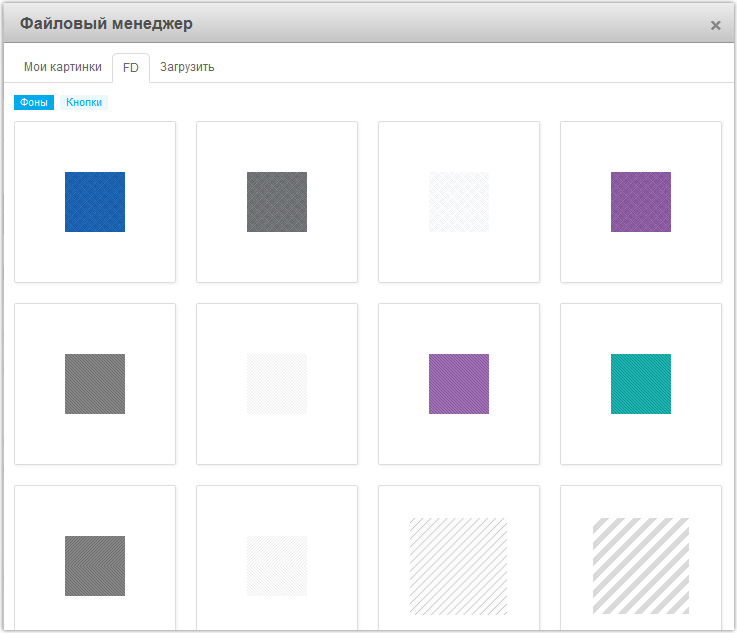
Task: Select the white pattern in third row
Action: pos(277,566)
